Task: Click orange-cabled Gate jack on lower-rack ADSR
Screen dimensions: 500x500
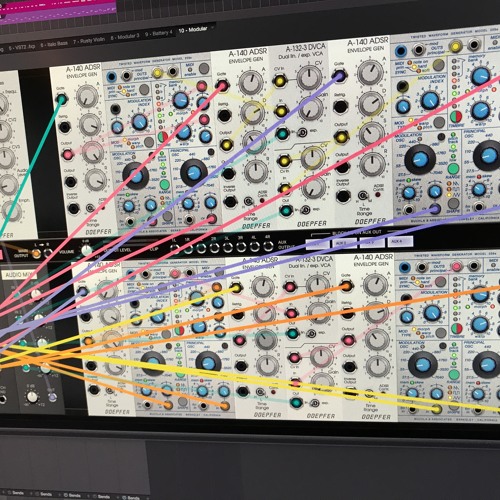Action: coord(346,286)
